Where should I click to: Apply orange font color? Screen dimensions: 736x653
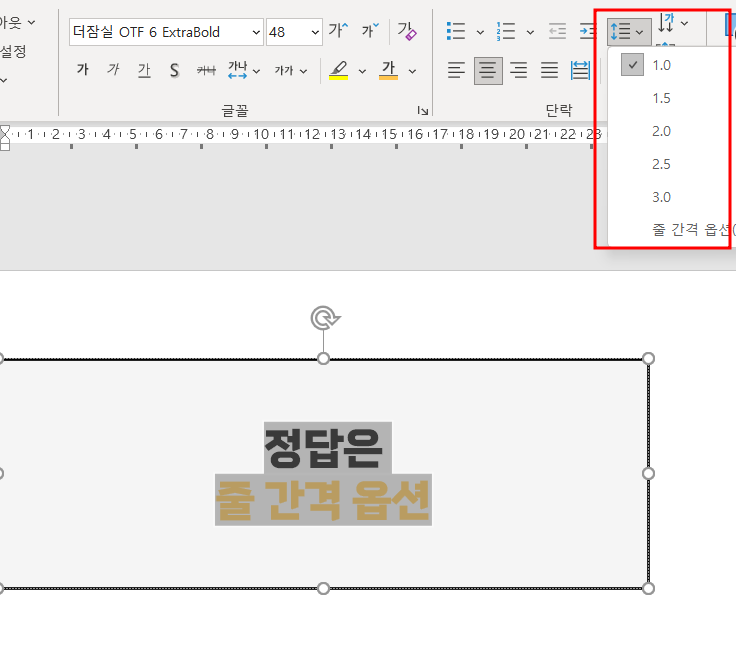[x=388, y=70]
